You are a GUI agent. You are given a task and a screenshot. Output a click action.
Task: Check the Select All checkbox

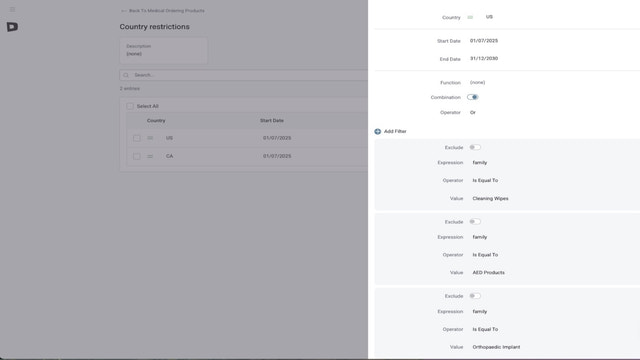tap(130, 106)
